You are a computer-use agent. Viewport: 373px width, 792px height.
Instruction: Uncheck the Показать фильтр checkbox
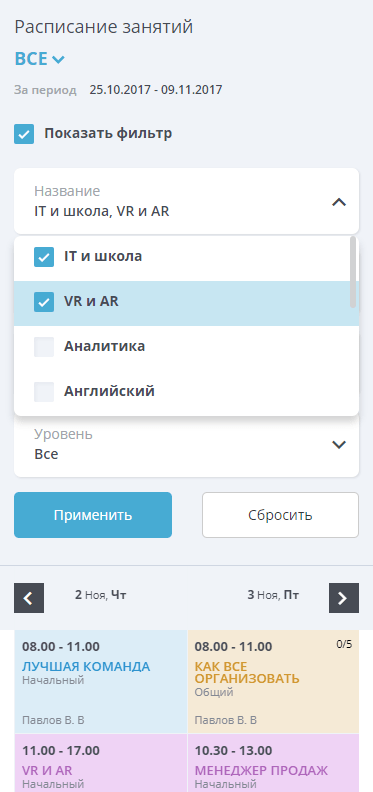pyautogui.click(x=24, y=134)
